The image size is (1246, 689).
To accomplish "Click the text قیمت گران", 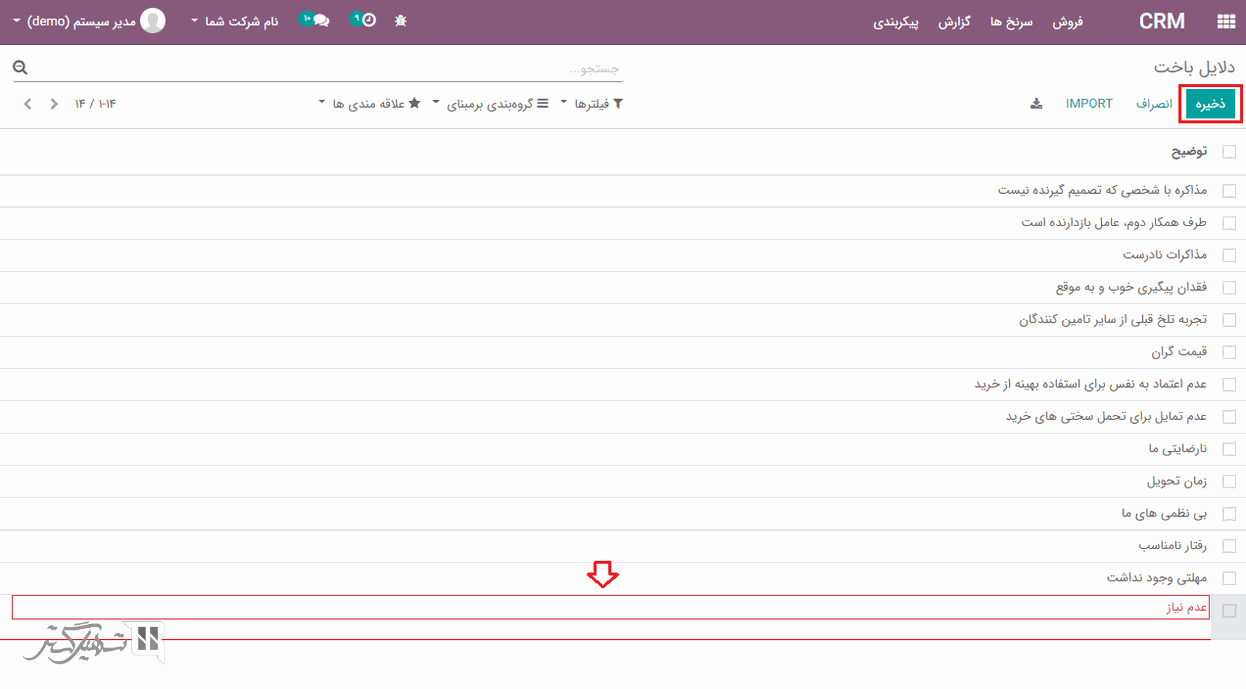I will (1179, 352).
